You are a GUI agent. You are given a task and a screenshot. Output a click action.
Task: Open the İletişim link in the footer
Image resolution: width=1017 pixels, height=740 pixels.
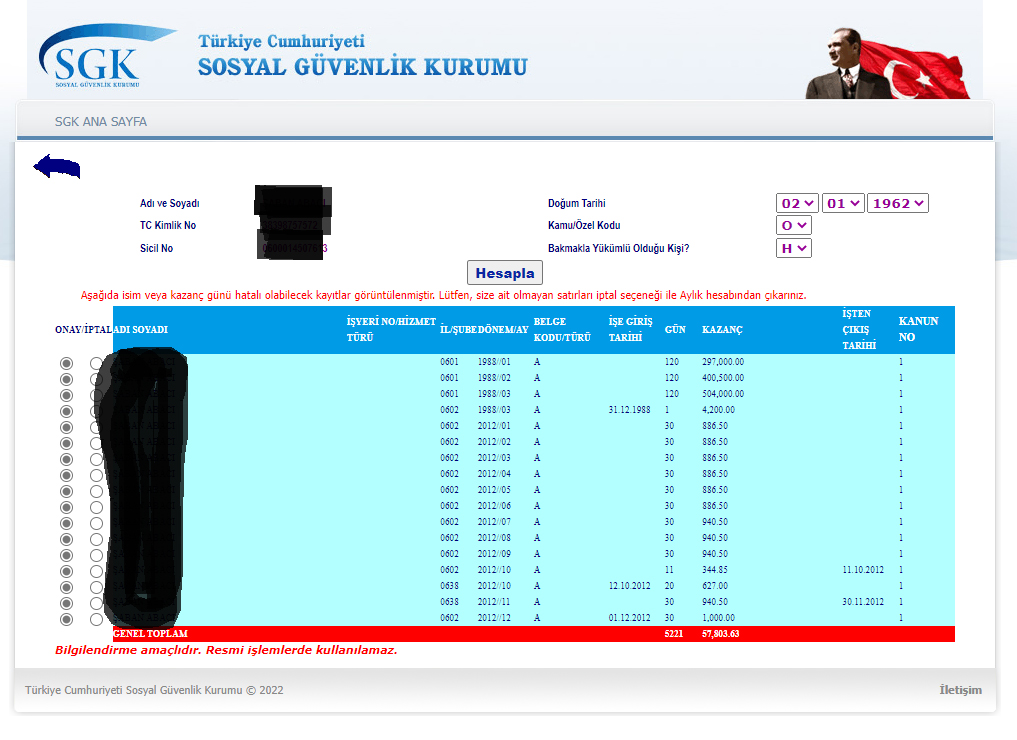(960, 690)
